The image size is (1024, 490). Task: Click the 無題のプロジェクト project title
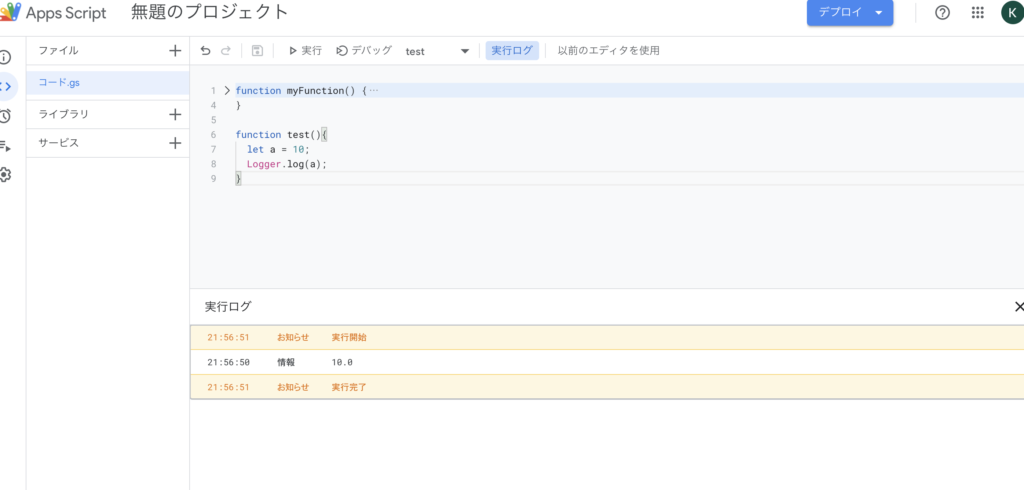click(210, 12)
